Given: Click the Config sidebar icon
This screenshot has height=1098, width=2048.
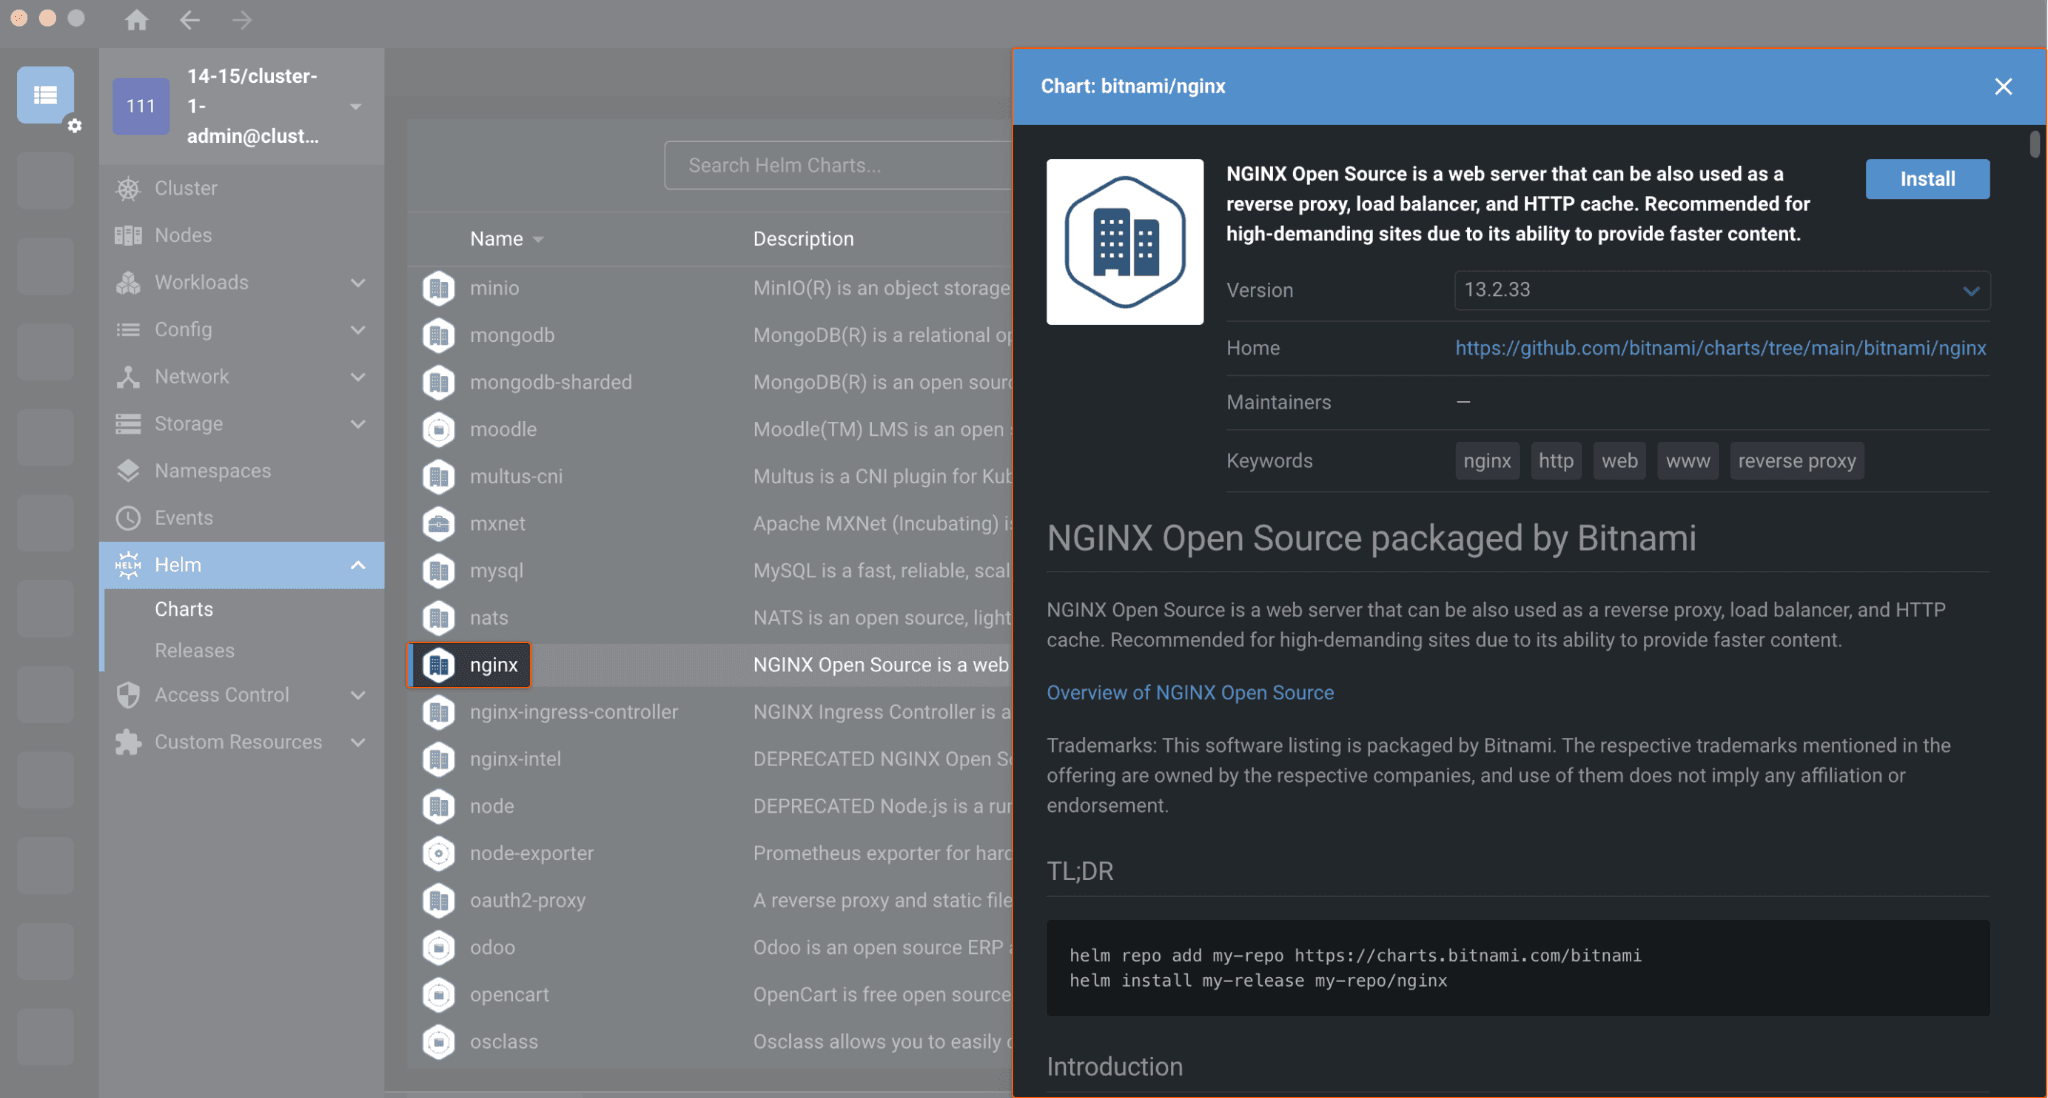Looking at the screenshot, I should point(128,330).
